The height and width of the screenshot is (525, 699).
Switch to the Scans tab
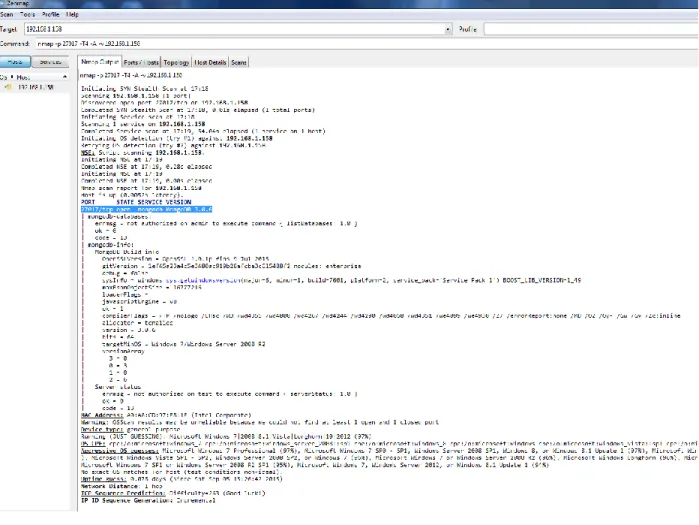tap(238, 62)
